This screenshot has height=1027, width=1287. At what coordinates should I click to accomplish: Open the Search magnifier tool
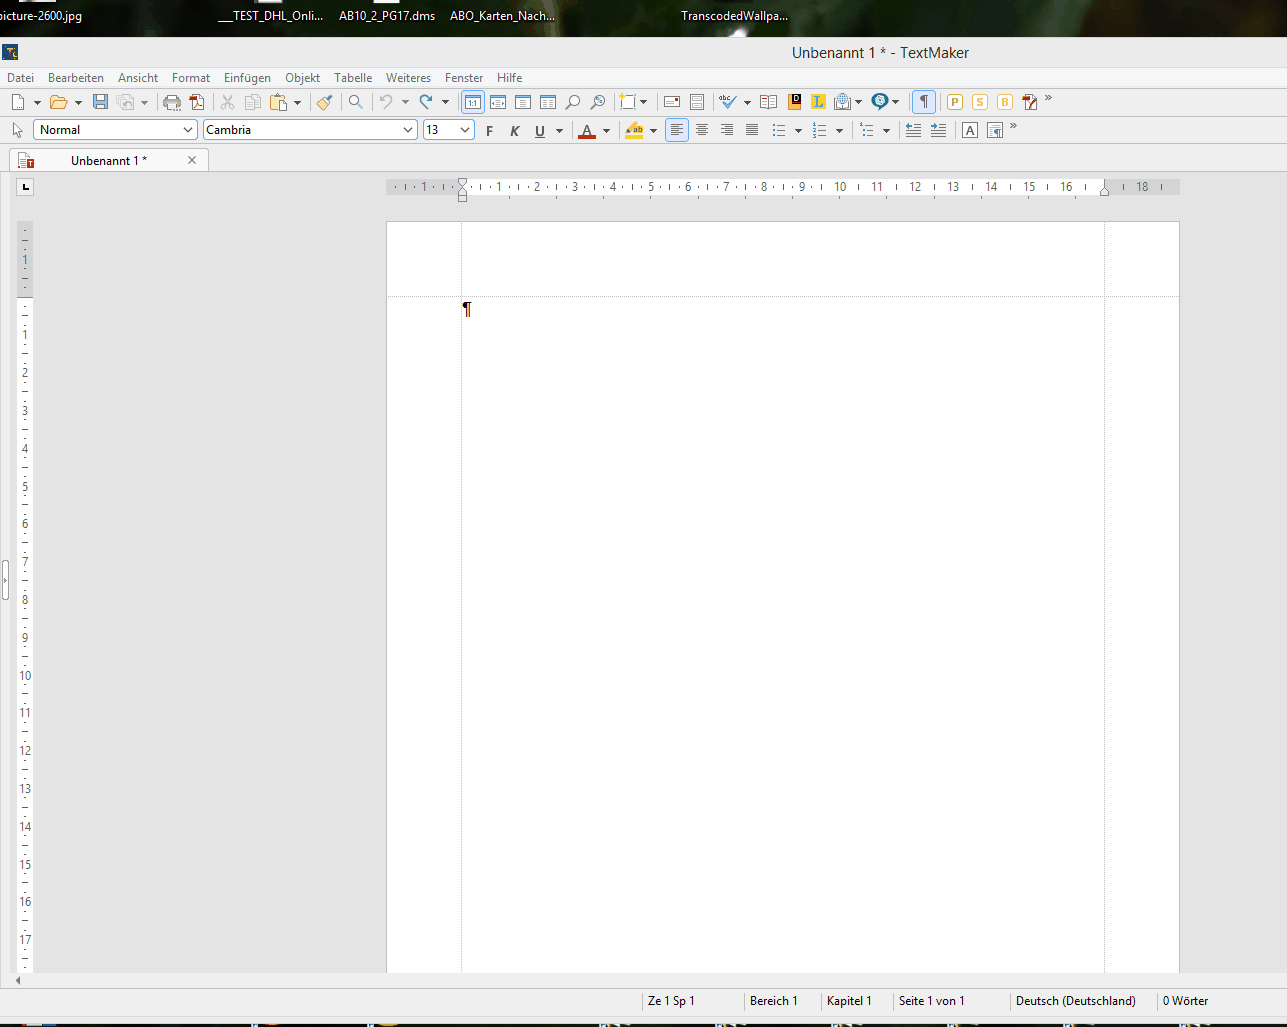click(x=355, y=102)
